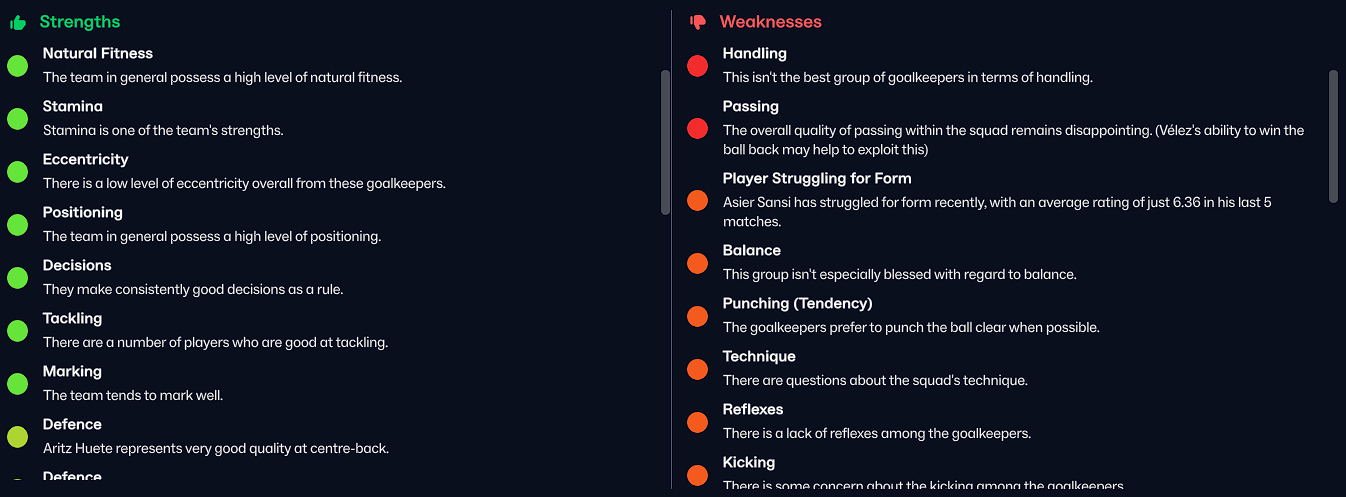The height and width of the screenshot is (497, 1346).
Task: Open the Aritz Huete centre-back note
Action: (x=215, y=449)
